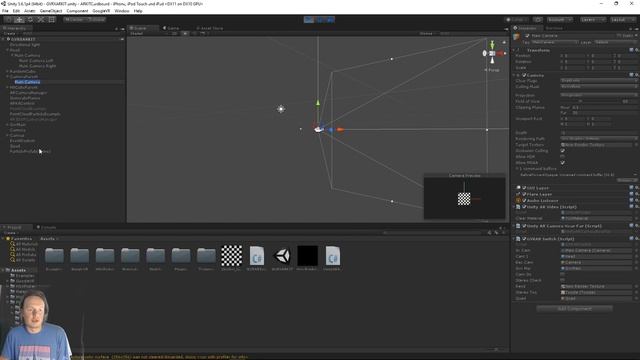The image size is (640, 360).
Task: Toggle the Unity AR Video script checkbox
Action: (524, 207)
